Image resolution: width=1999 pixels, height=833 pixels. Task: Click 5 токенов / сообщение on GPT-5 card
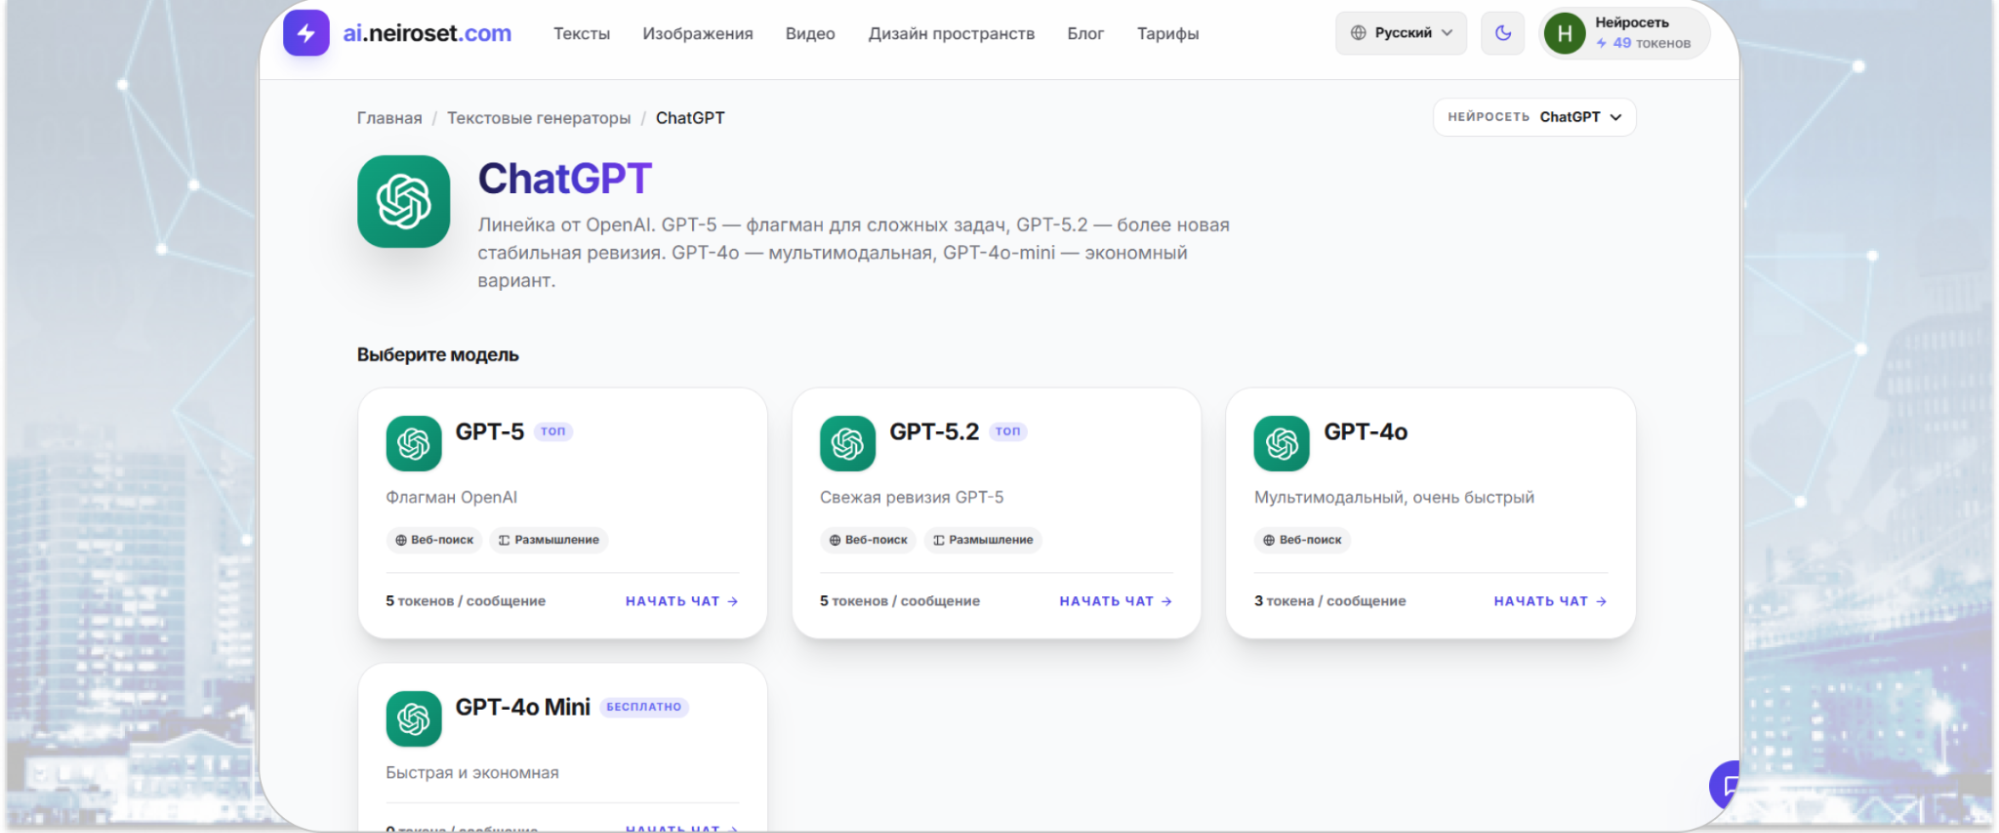point(466,601)
